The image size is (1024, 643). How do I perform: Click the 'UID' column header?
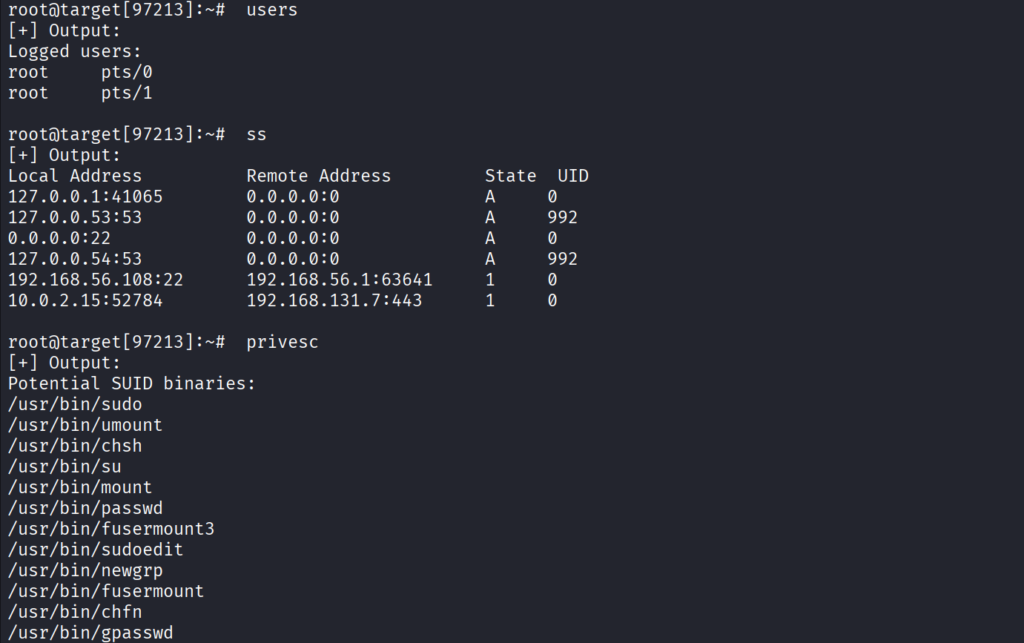point(573,176)
